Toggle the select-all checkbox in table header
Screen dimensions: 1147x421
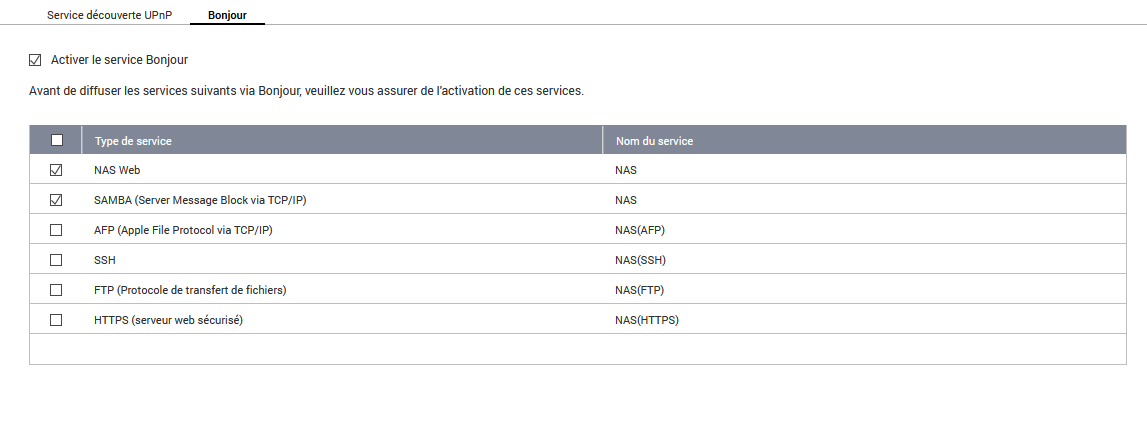coord(56,140)
